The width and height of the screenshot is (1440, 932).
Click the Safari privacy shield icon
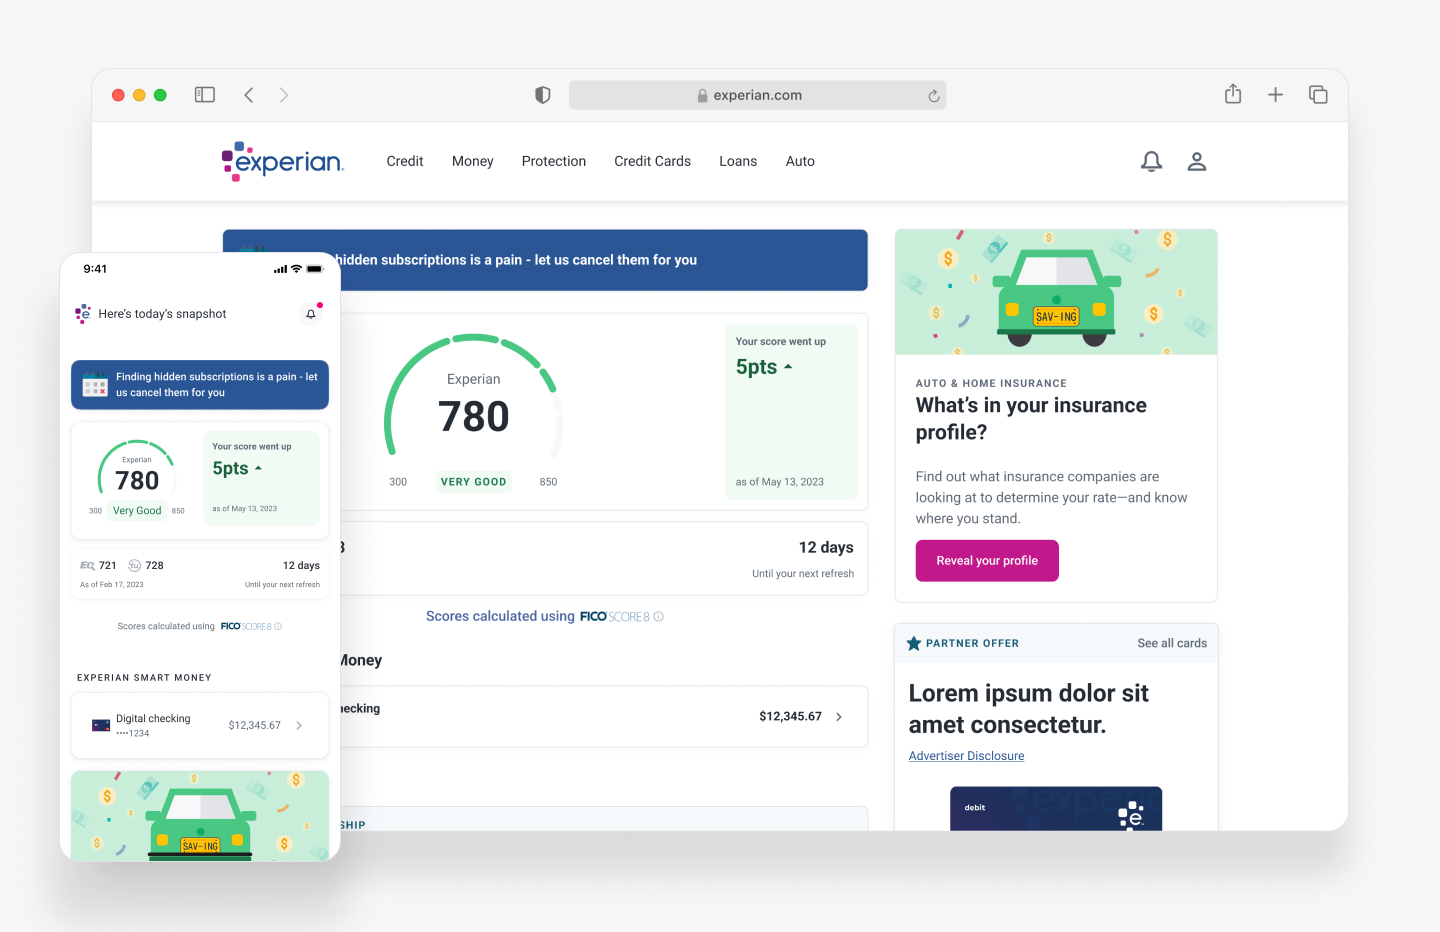click(542, 94)
